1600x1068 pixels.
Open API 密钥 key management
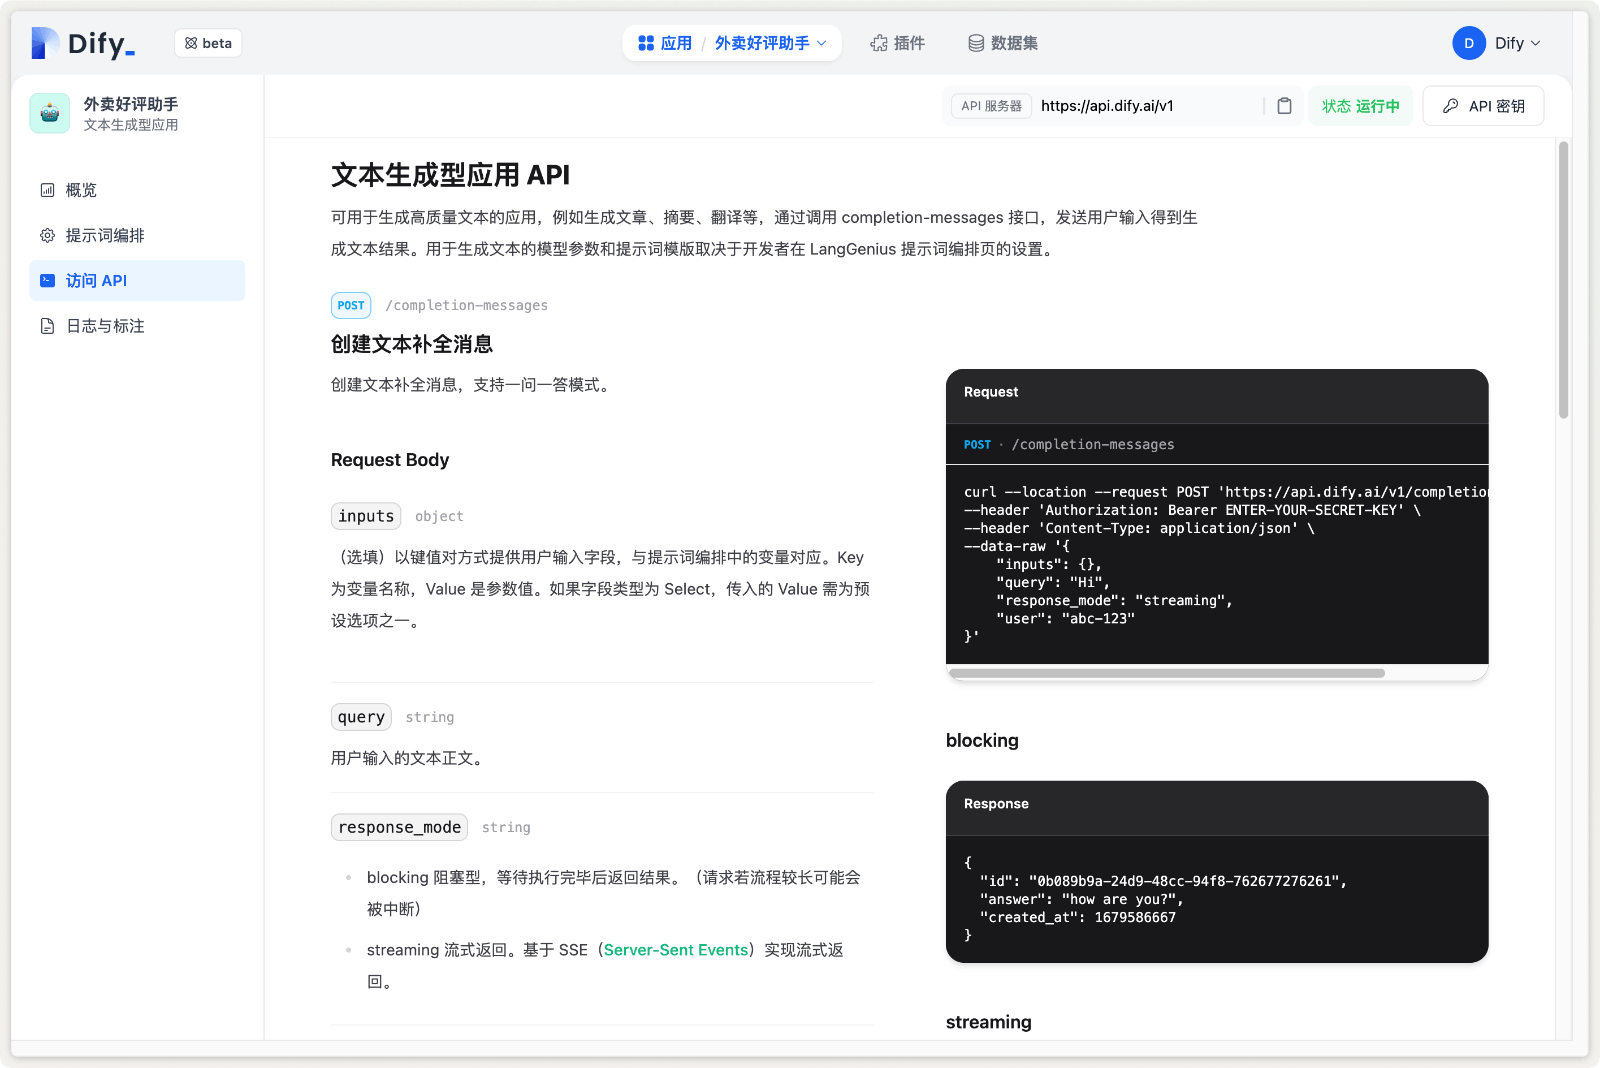1483,106
